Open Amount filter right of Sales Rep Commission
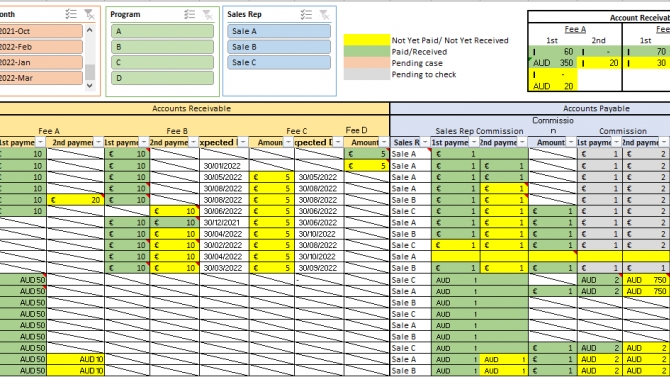The width and height of the screenshot is (670, 377). 571,142
